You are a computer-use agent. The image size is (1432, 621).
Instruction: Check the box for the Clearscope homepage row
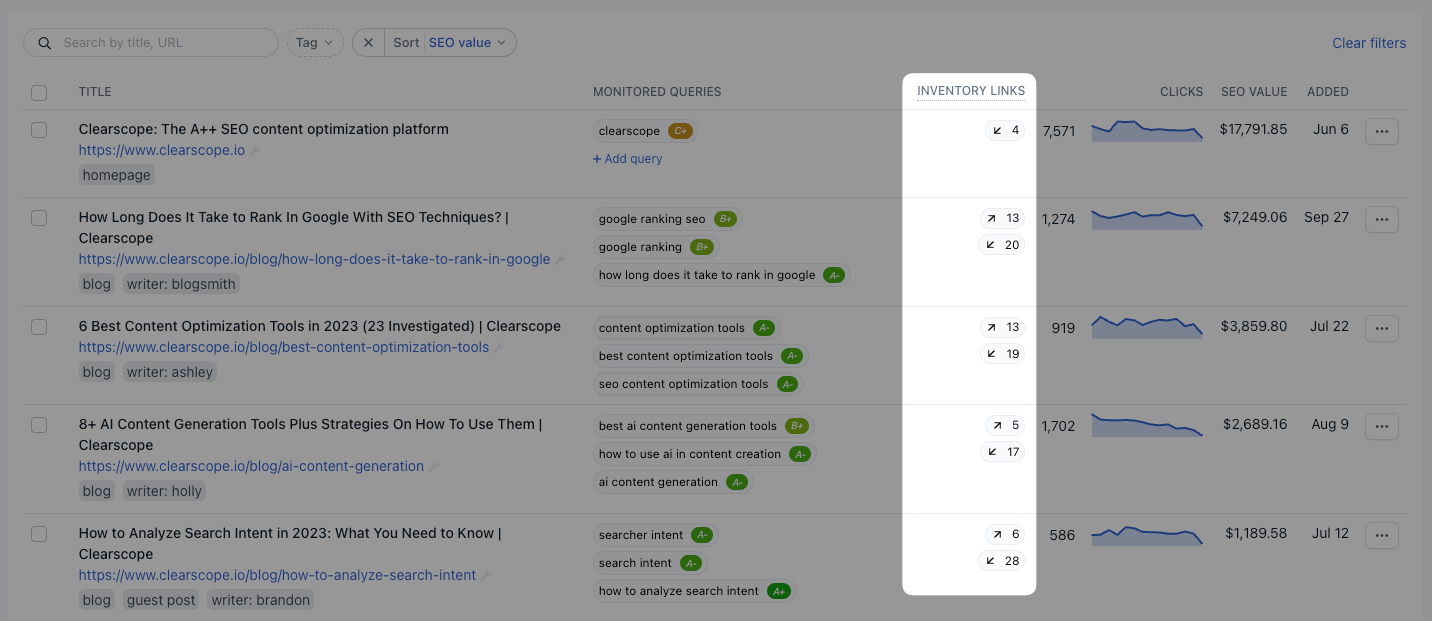(39, 130)
